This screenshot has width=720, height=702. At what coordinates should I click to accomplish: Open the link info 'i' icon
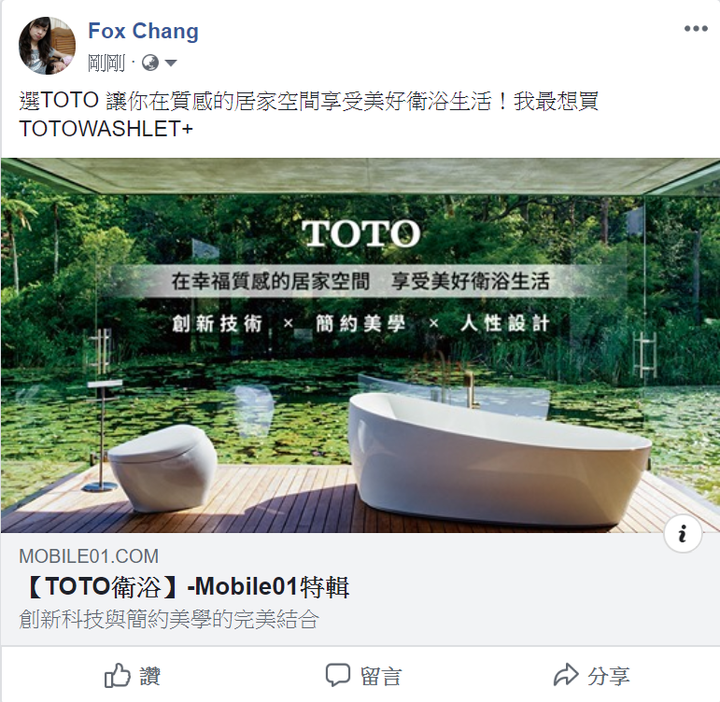[x=683, y=534]
